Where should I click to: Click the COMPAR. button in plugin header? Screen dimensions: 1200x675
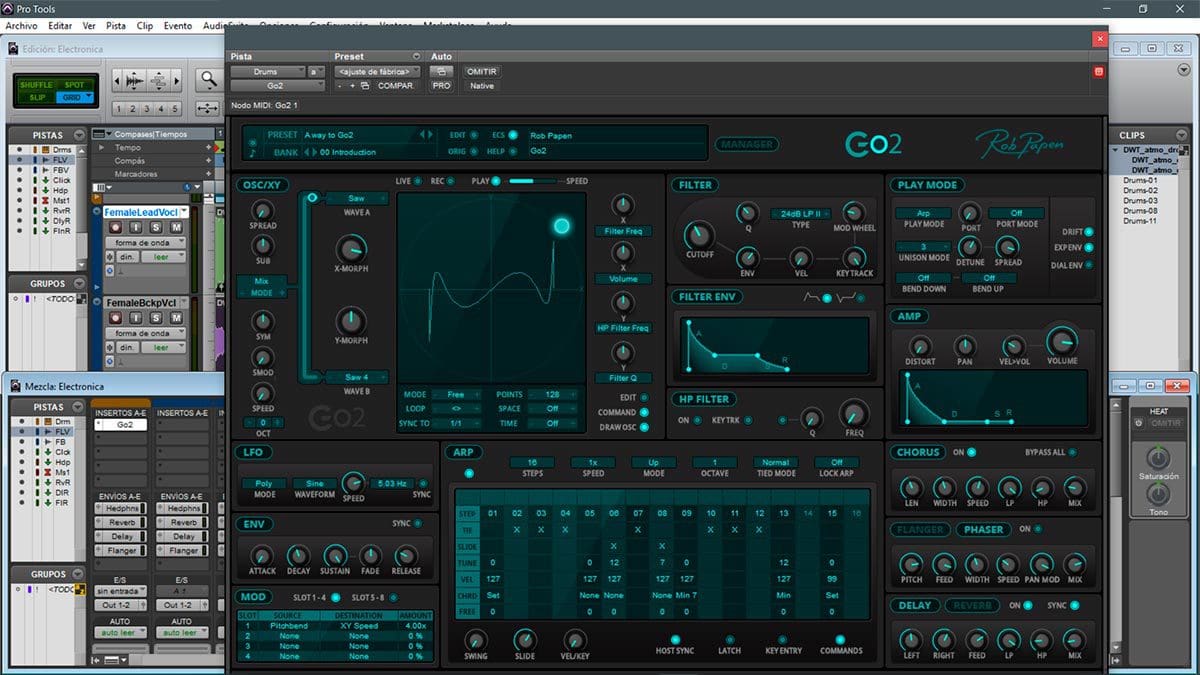click(395, 86)
